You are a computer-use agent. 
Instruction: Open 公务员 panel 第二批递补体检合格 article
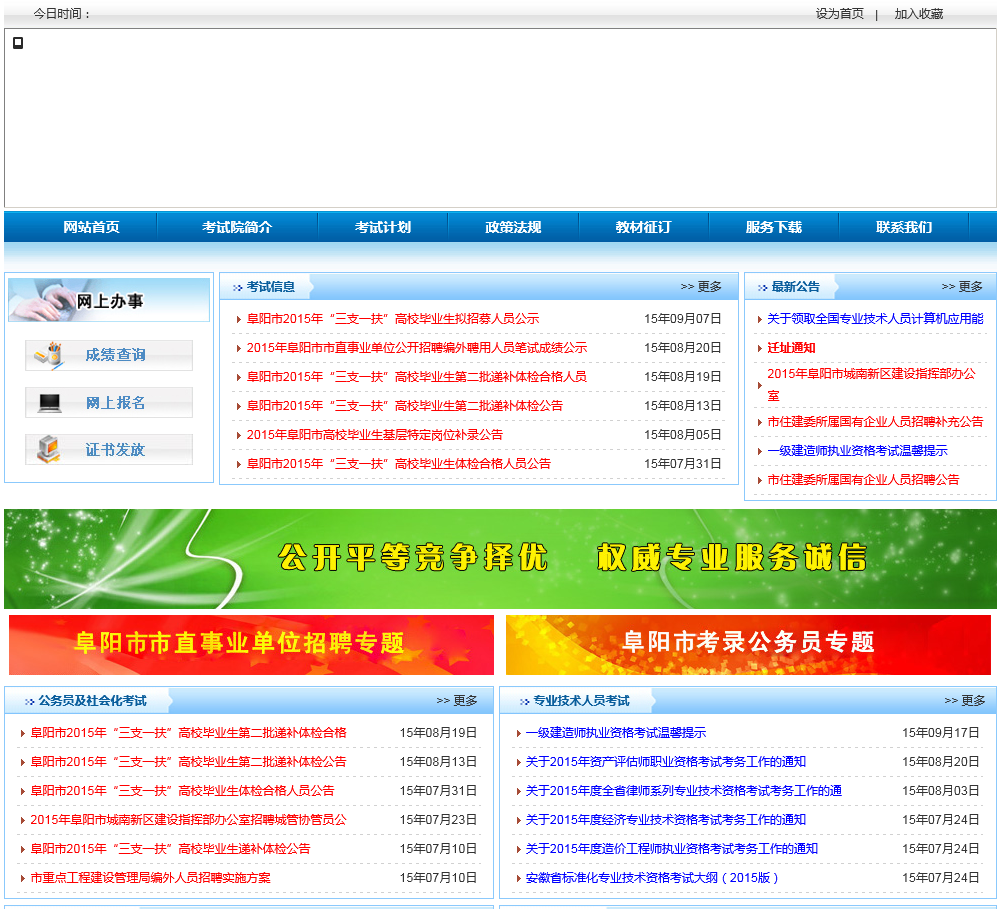pos(188,732)
